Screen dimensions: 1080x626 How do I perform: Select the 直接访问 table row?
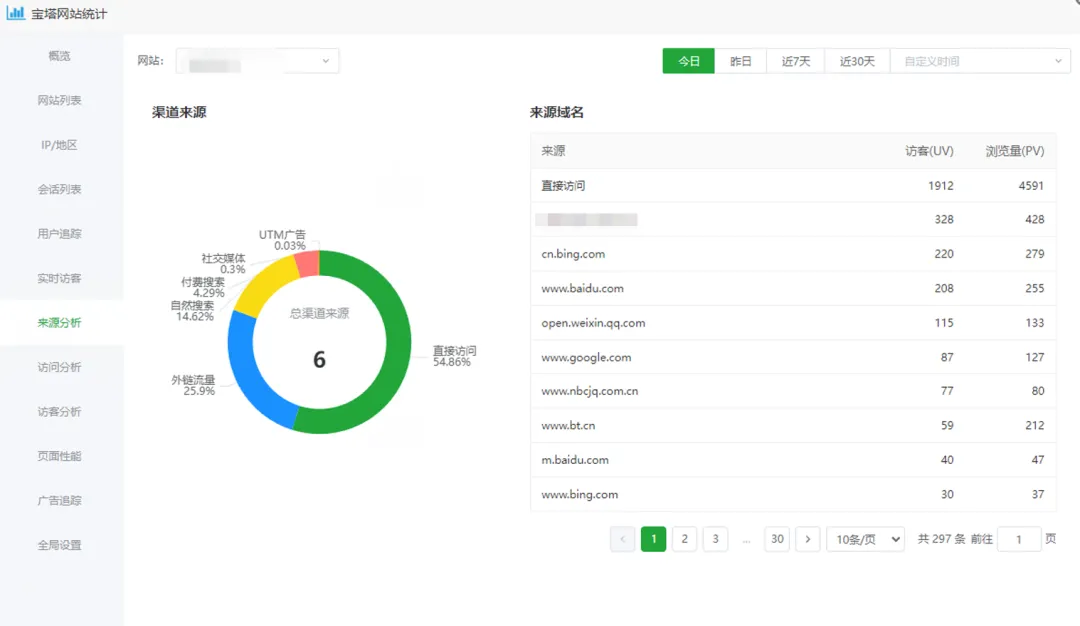[x=793, y=185]
